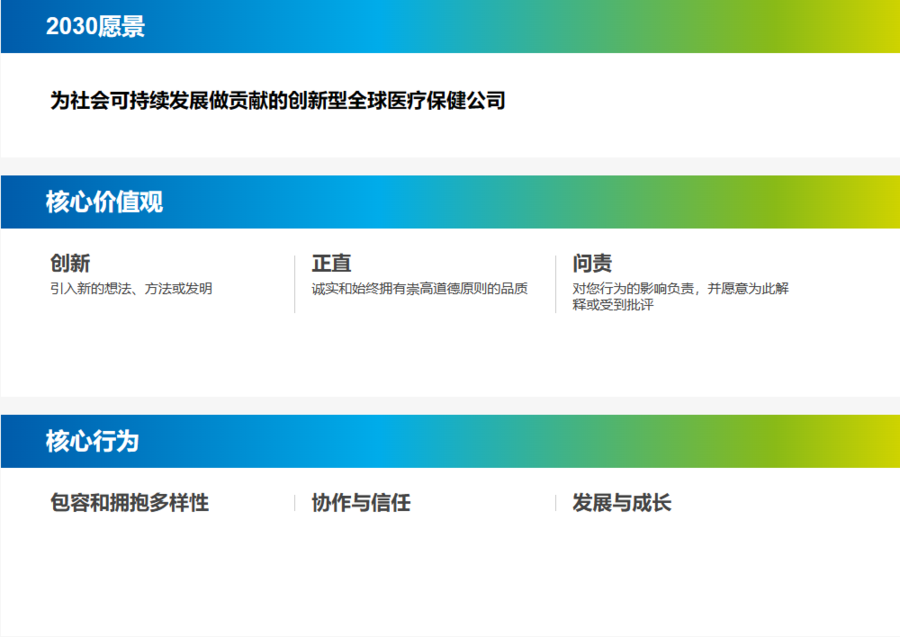
Task: Expand the 包容和拥抱多样性 behavior item
Action: click(130, 502)
